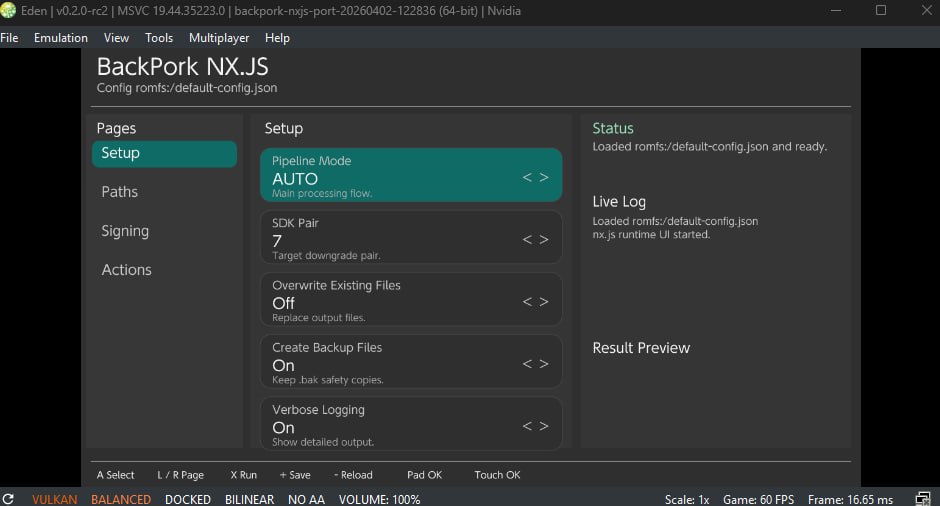The height and width of the screenshot is (506, 940).
Task: Select the SDK Pair value 7
Action: (277, 241)
